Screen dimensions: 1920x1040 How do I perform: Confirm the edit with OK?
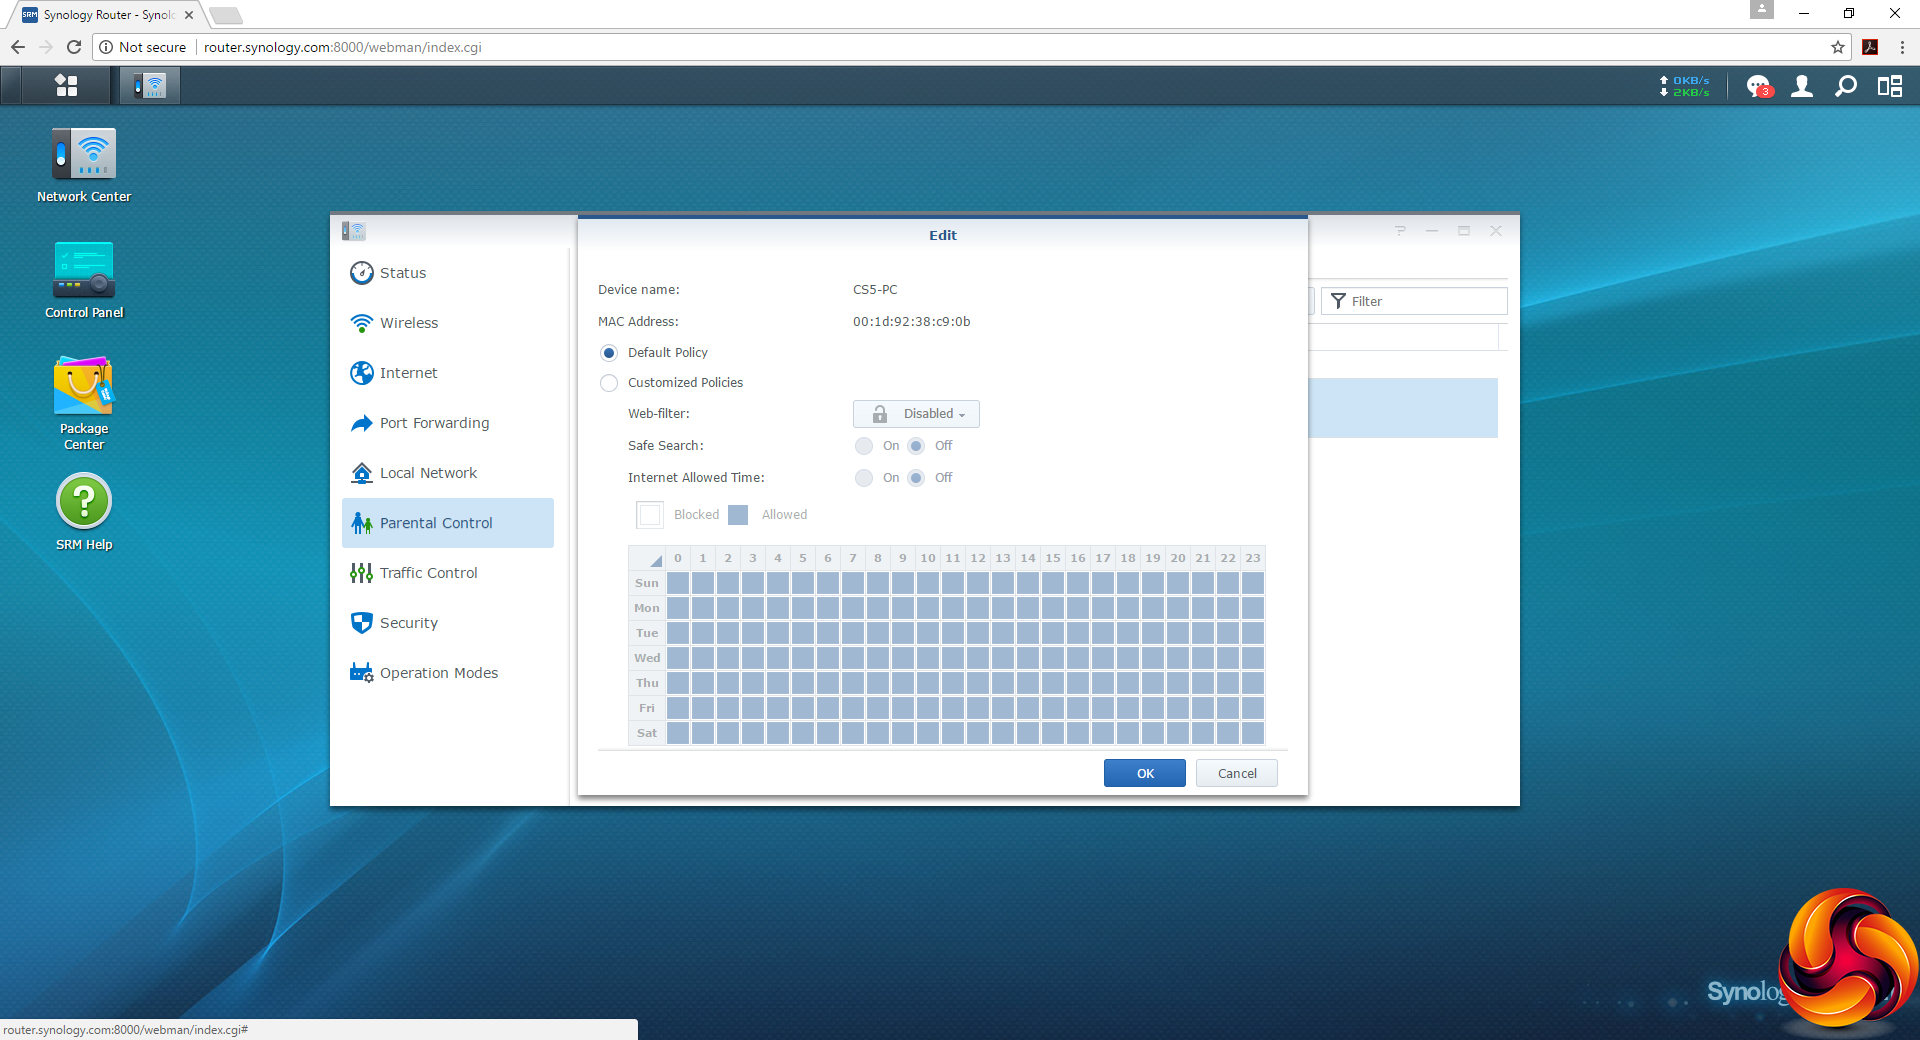(x=1145, y=773)
